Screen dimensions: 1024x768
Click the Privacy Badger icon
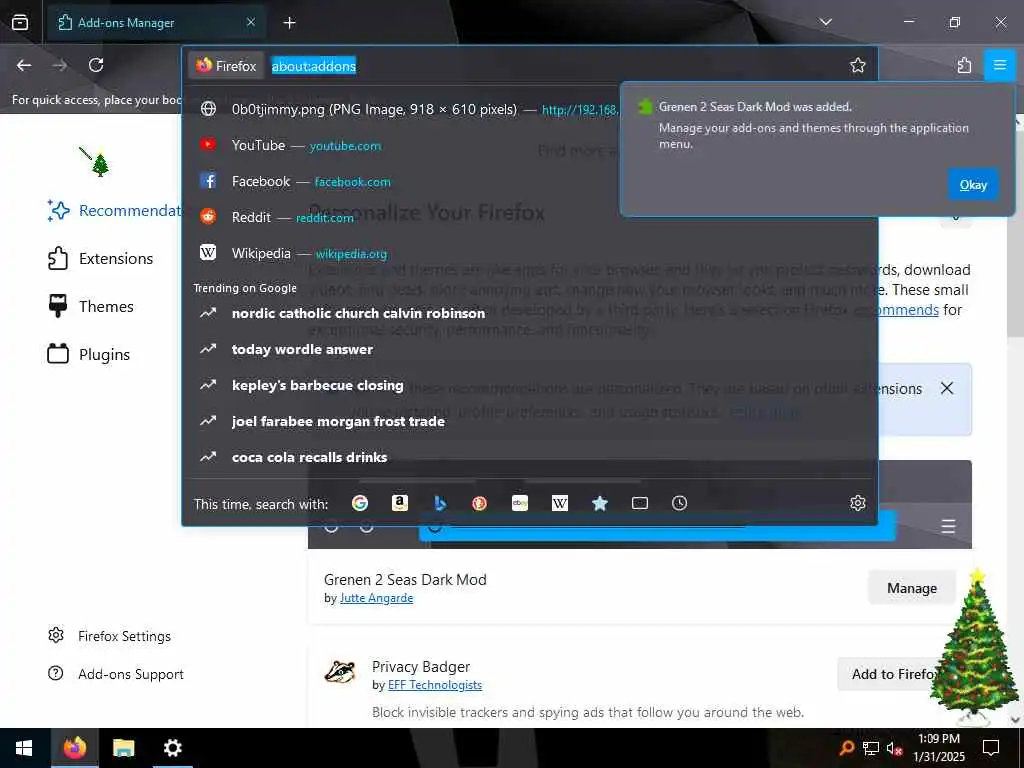tap(340, 671)
